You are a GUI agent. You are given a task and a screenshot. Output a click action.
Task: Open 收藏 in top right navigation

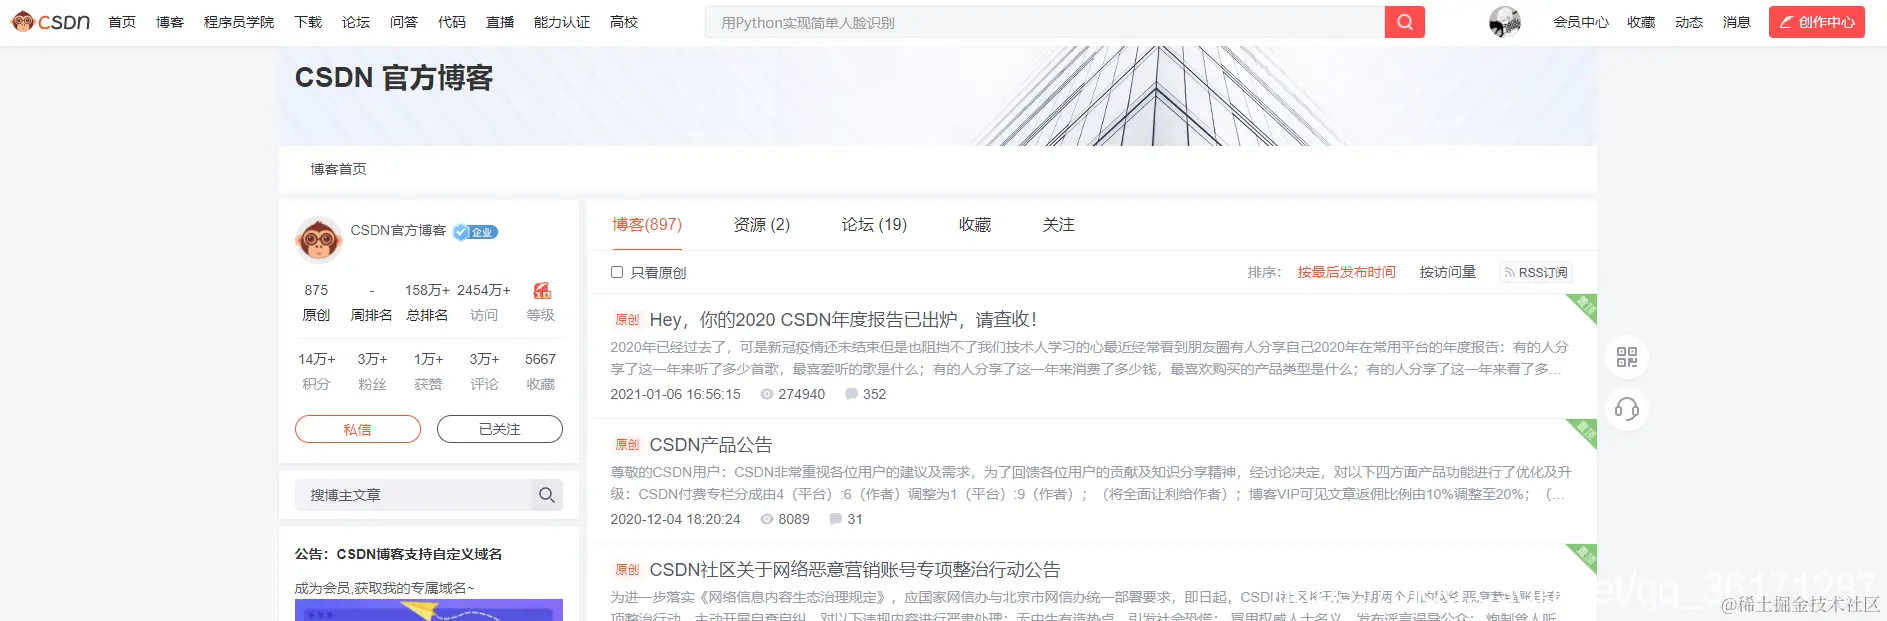coord(1641,22)
